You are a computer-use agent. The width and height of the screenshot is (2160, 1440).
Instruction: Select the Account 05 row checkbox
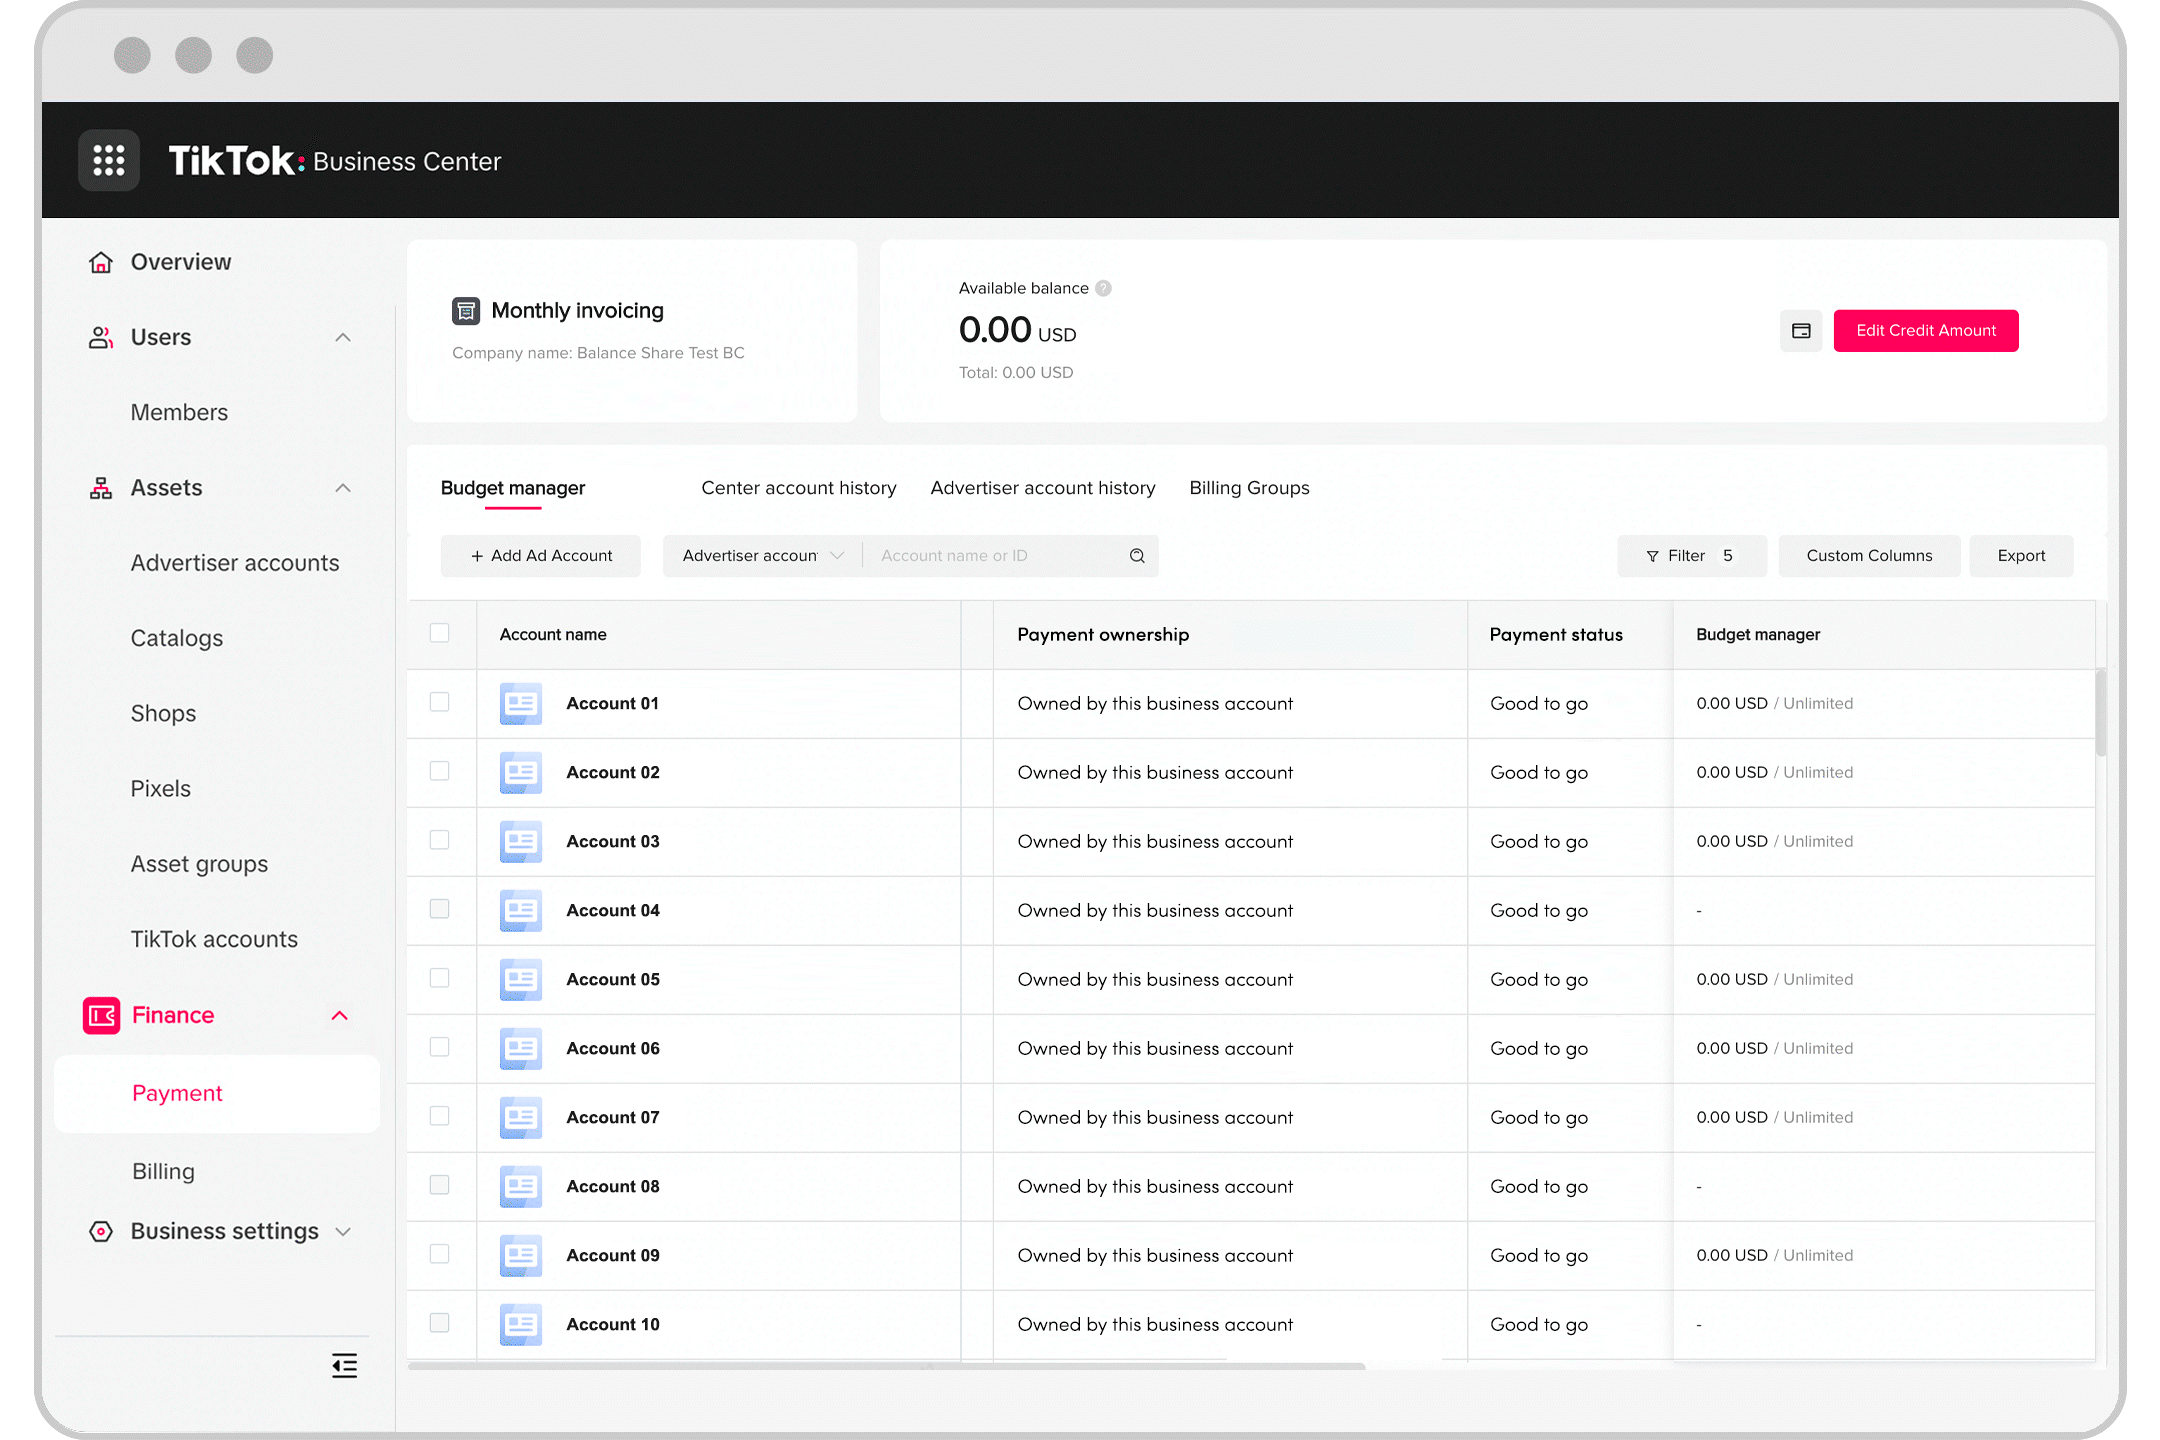pos(439,978)
